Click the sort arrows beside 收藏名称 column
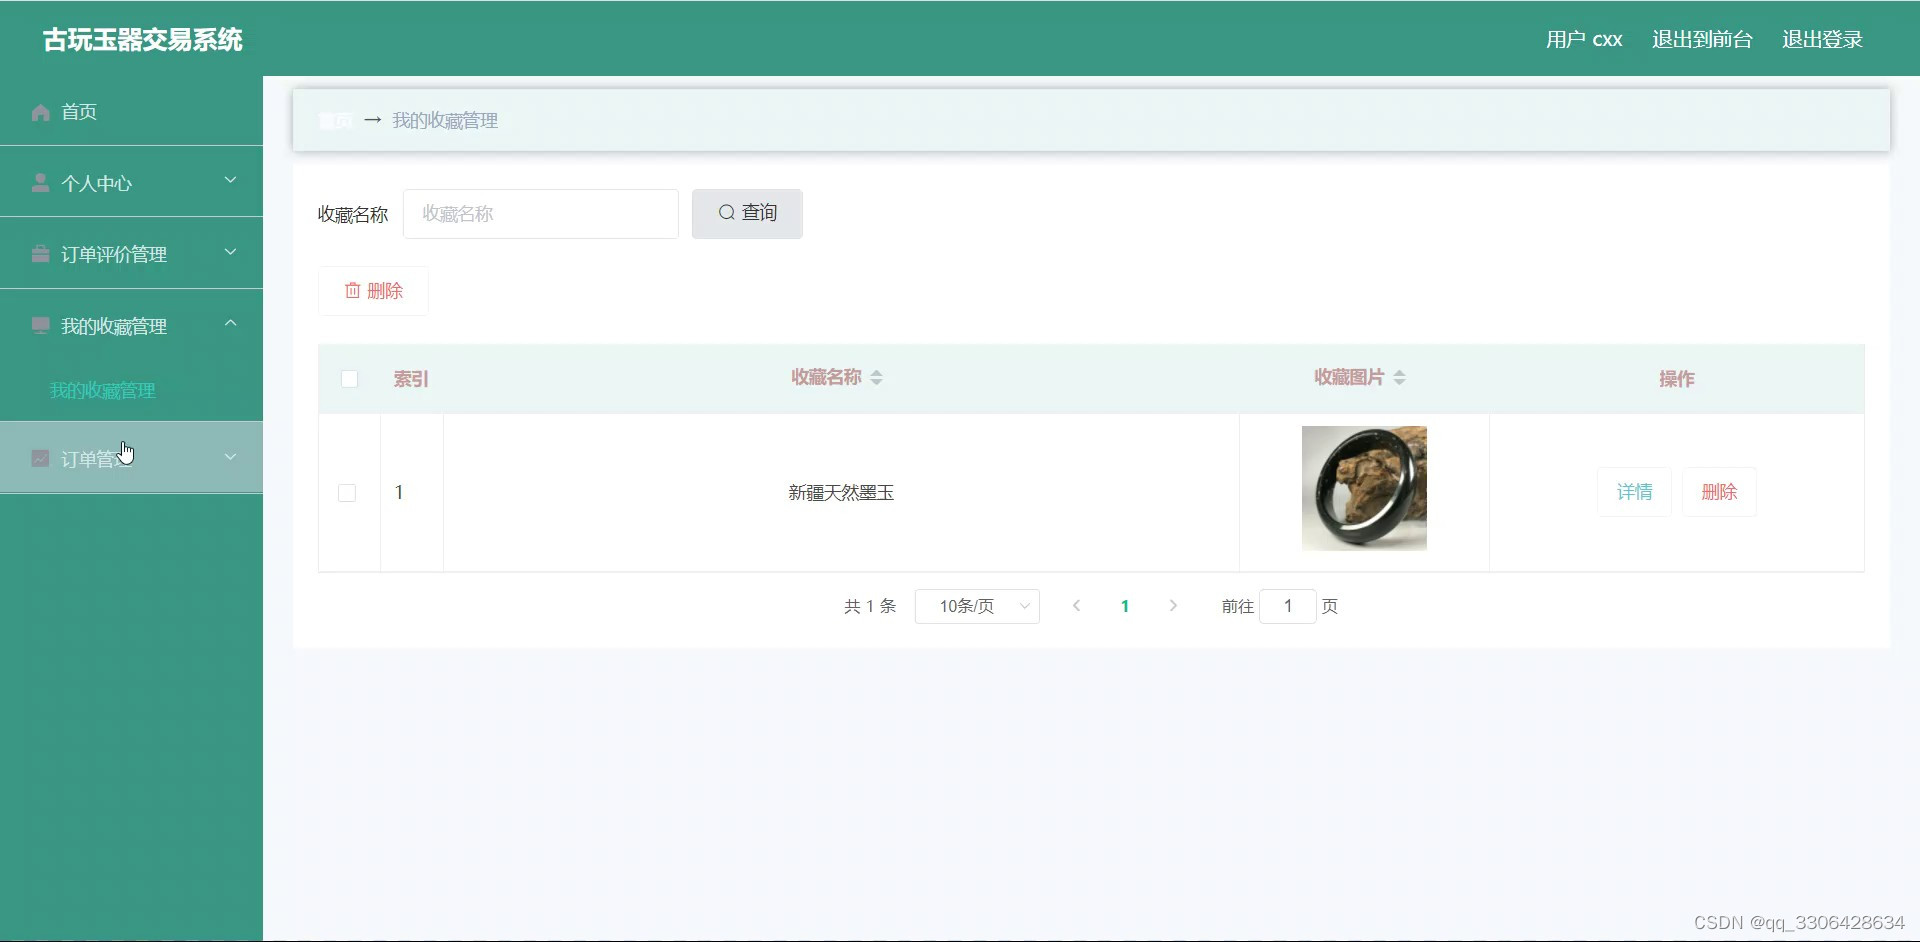The width and height of the screenshot is (1920, 942). click(x=877, y=377)
